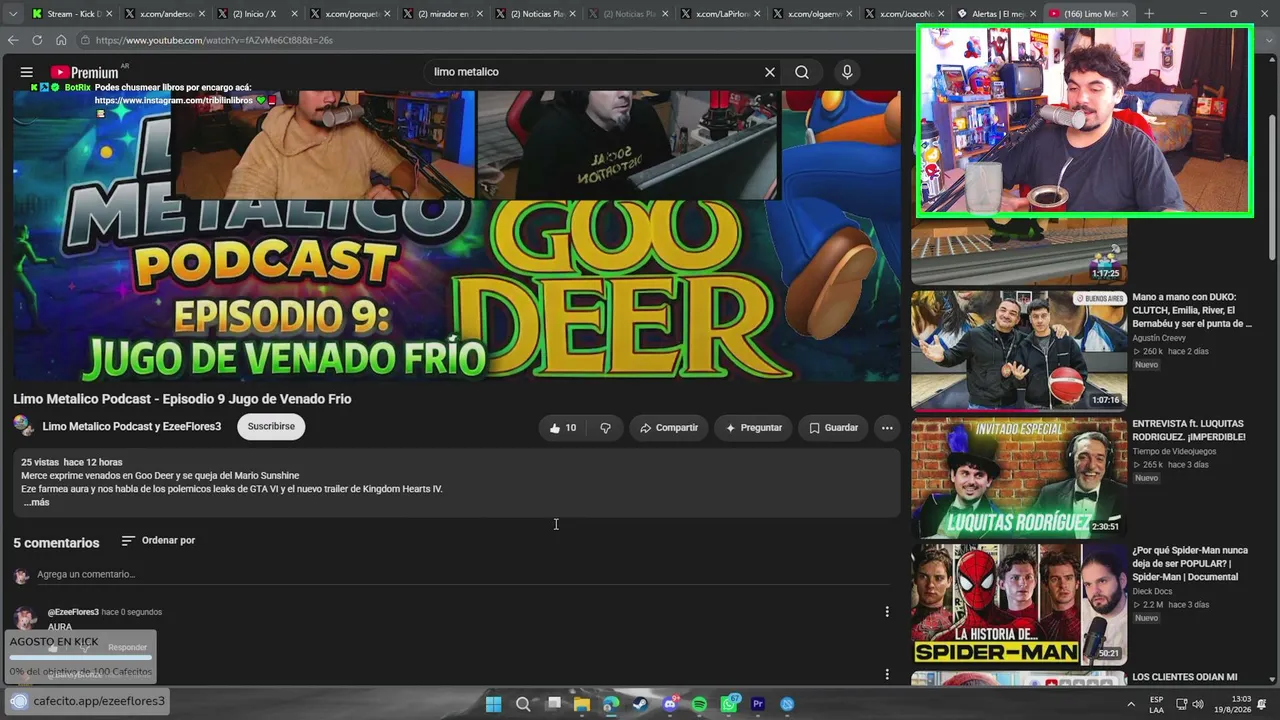The height and width of the screenshot is (720, 1280).
Task: Open the Spider-Man documental video thumbnail
Action: point(1019,605)
